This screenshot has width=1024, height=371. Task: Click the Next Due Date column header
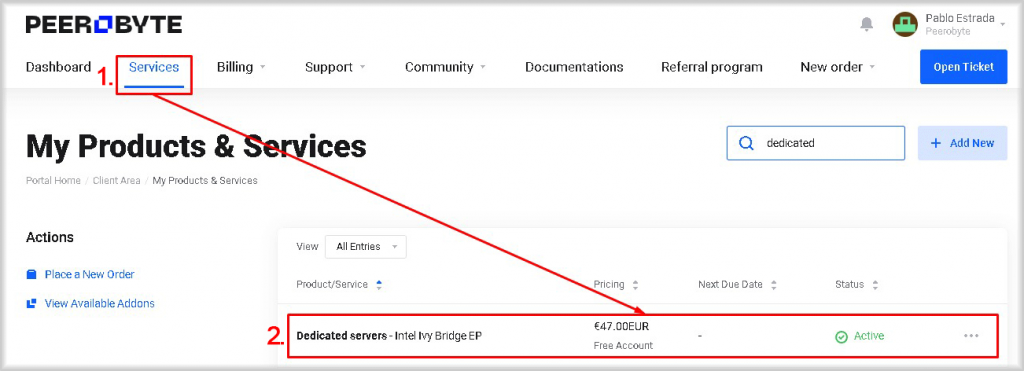(x=730, y=285)
